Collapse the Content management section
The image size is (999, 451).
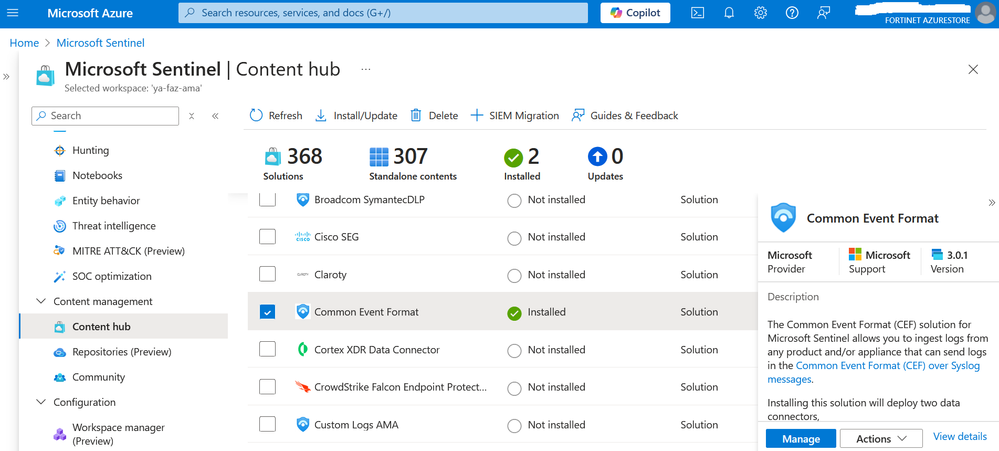point(41,301)
